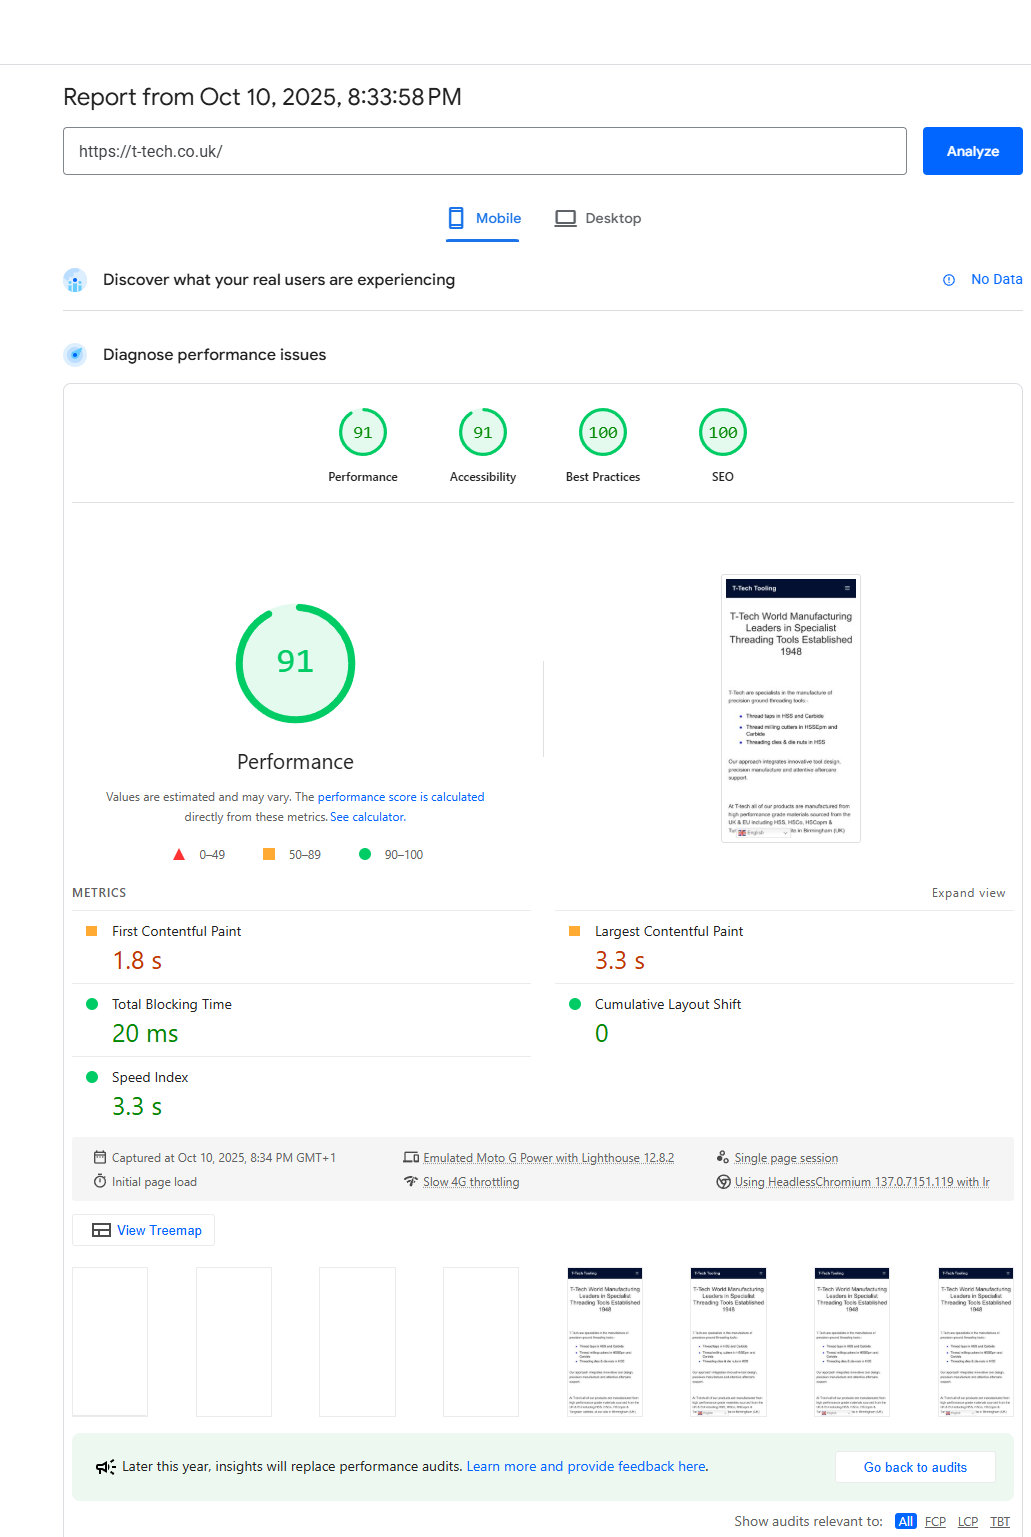The height and width of the screenshot is (1537, 1031).
Task: Open the See calculator link
Action: tap(367, 817)
